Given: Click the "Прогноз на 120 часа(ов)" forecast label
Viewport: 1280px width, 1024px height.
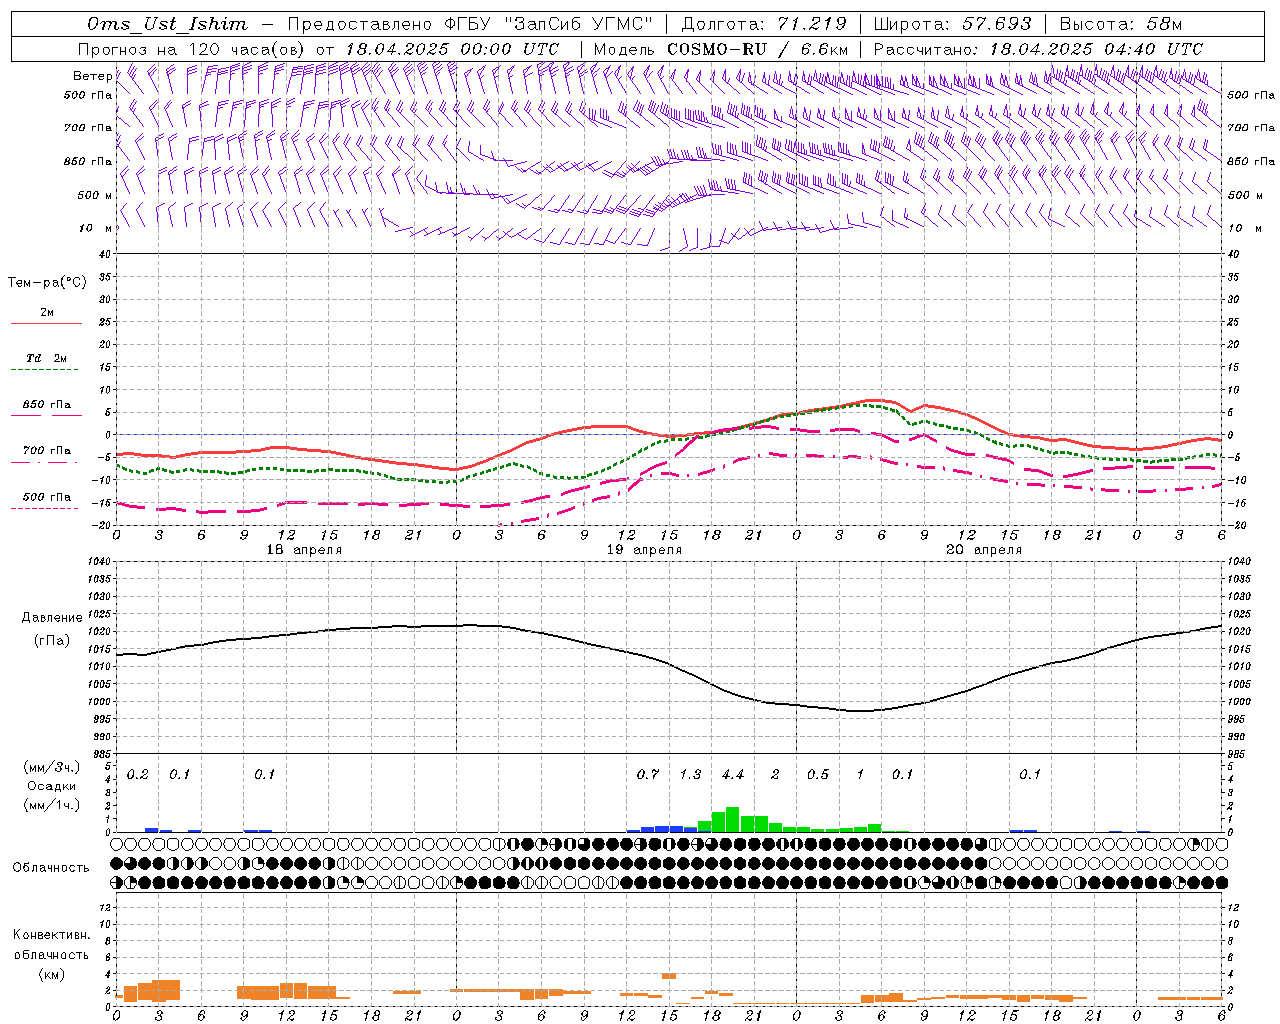Looking at the screenshot, I should tap(193, 49).
